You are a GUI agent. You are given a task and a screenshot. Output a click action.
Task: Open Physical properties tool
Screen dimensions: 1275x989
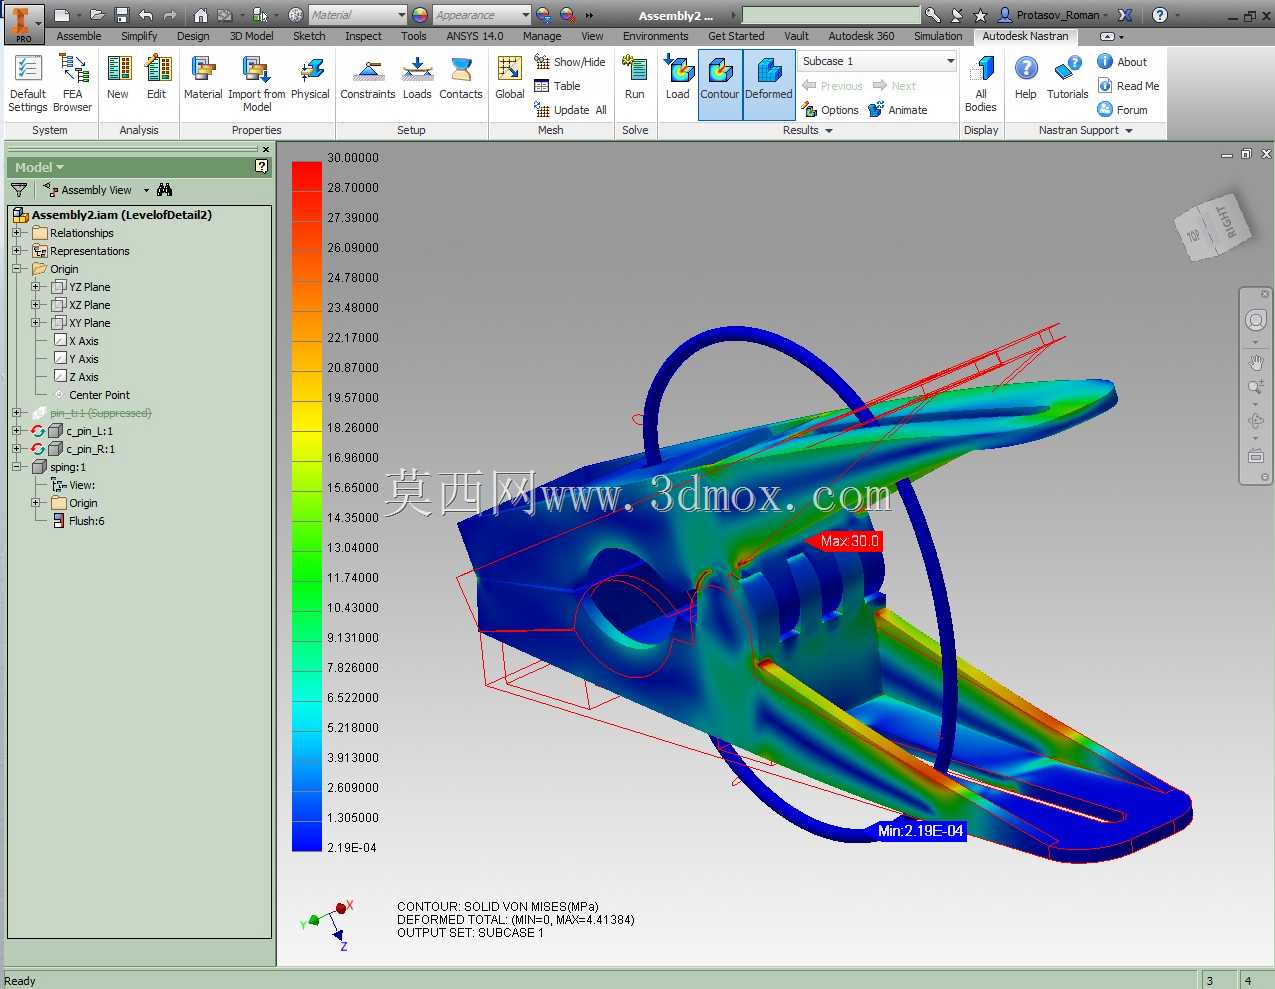tap(310, 78)
